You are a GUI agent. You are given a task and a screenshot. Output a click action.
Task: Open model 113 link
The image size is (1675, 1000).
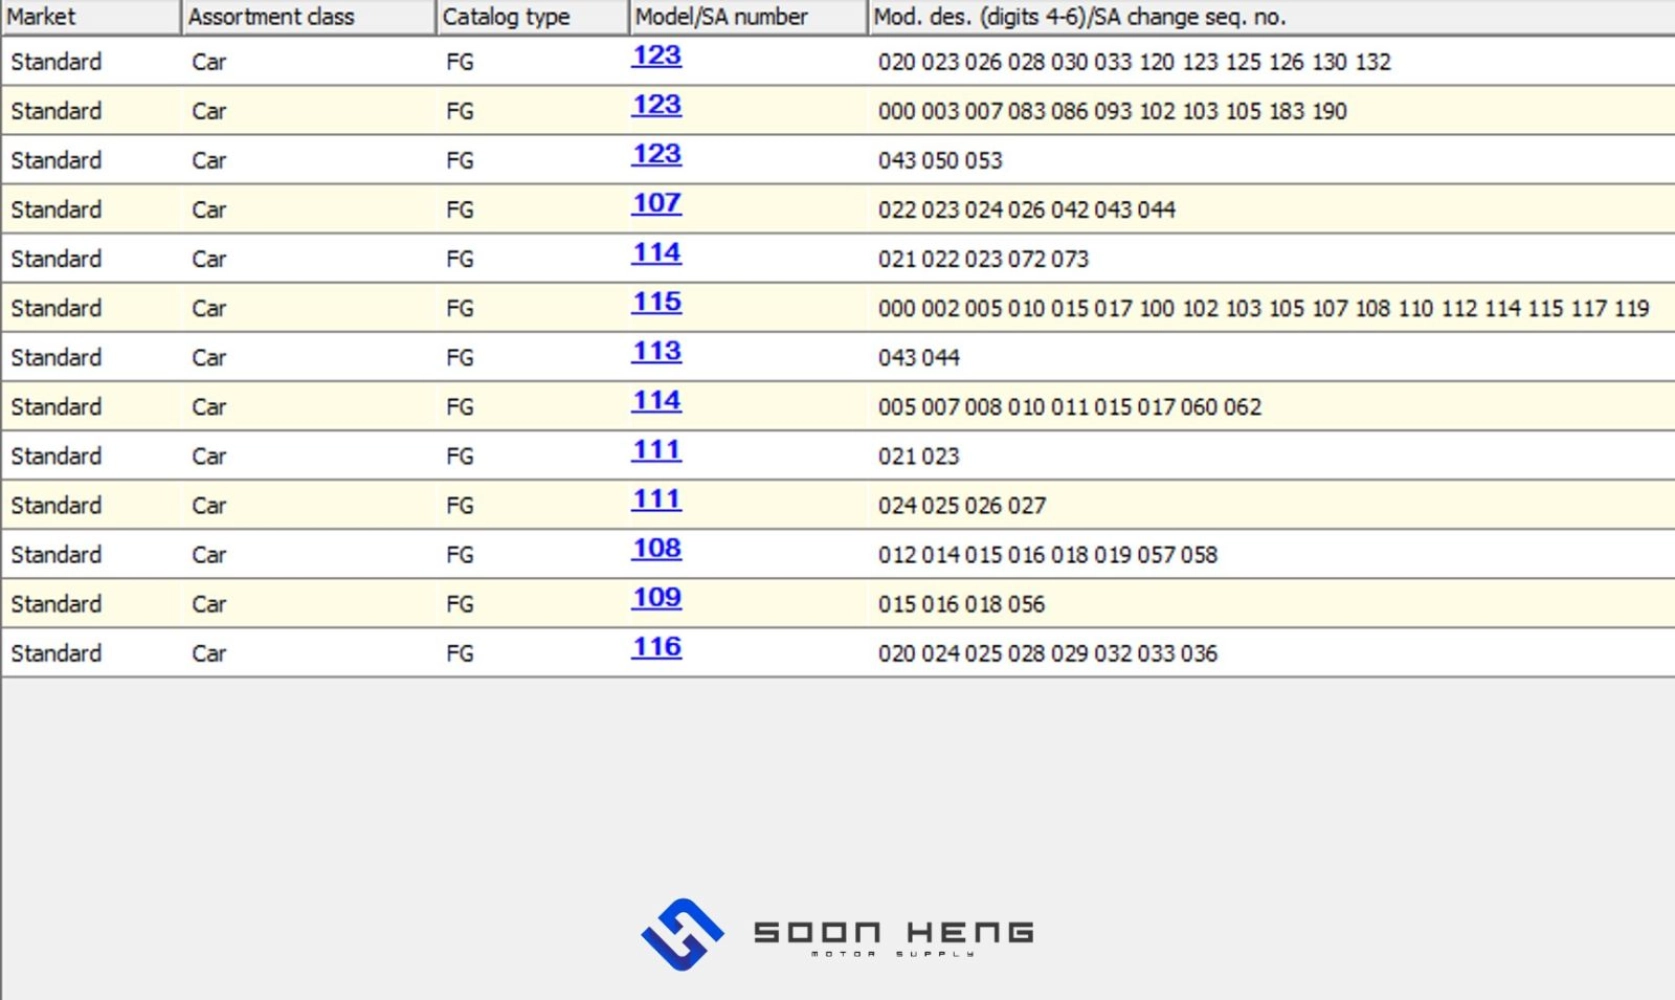(x=656, y=351)
